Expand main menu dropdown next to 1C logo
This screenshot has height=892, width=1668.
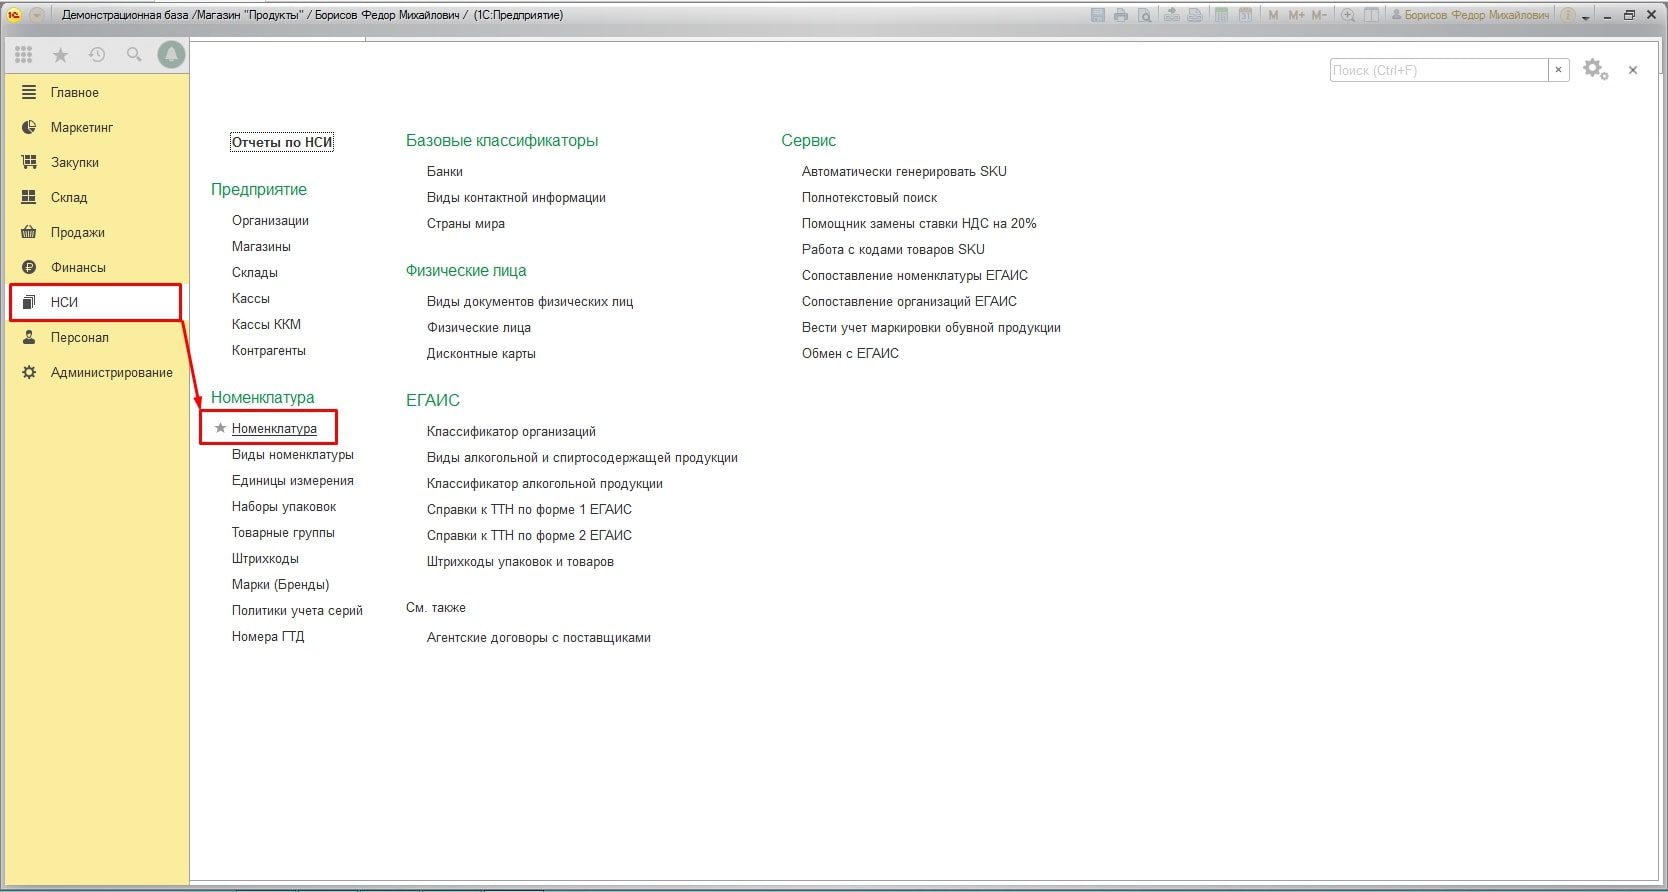(x=37, y=15)
